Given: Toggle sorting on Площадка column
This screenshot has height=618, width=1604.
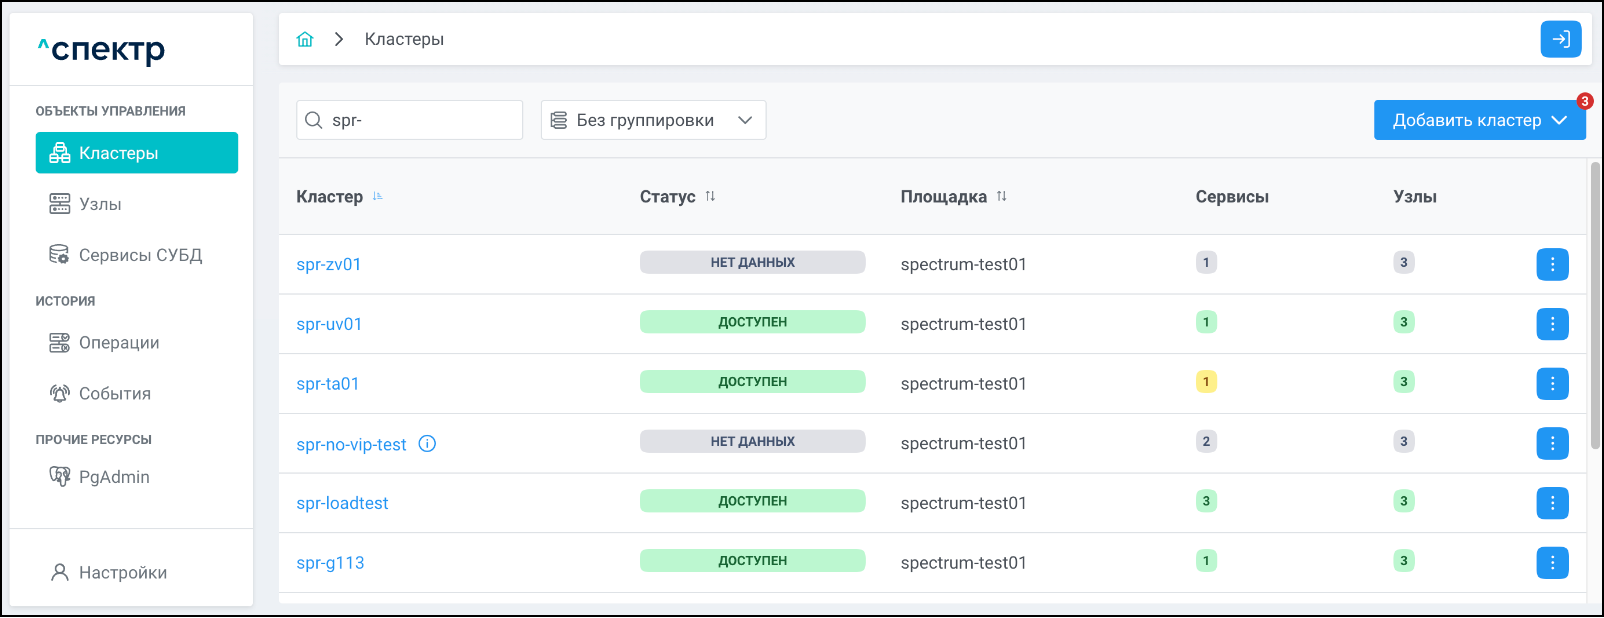Looking at the screenshot, I should (x=1001, y=197).
